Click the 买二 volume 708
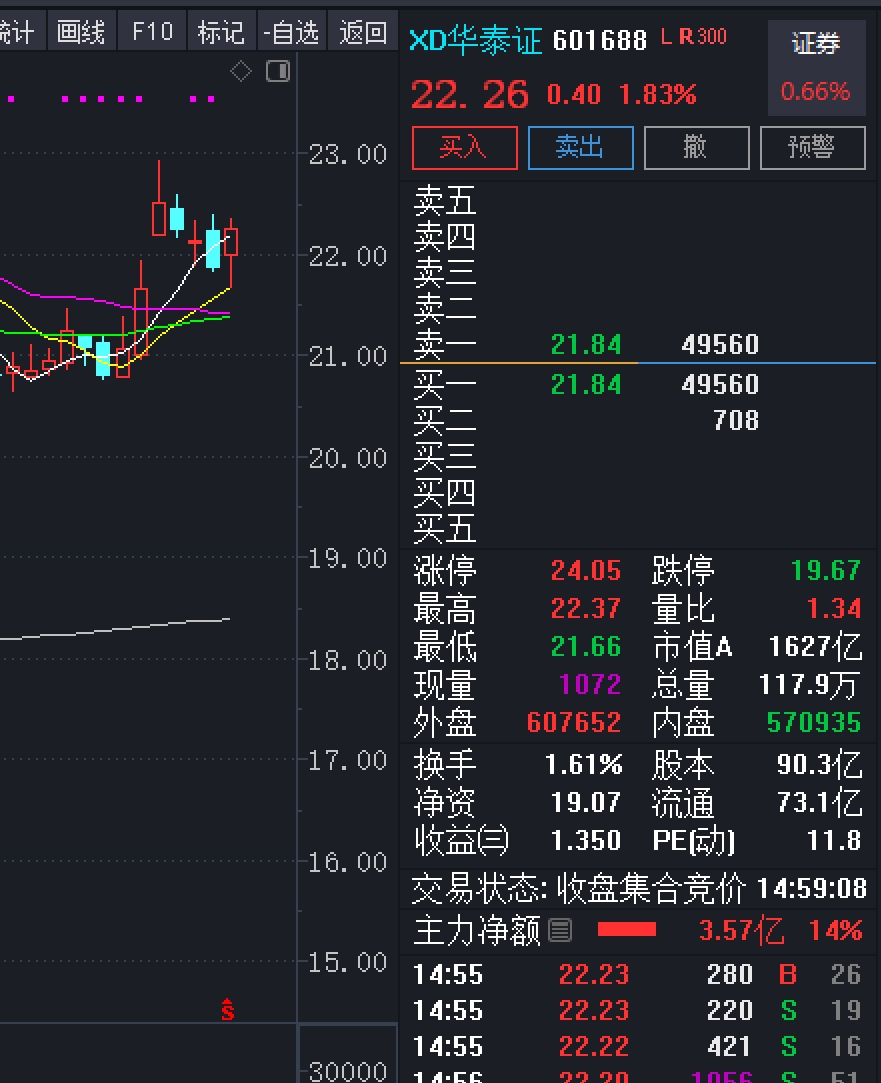881x1083 pixels. (736, 420)
